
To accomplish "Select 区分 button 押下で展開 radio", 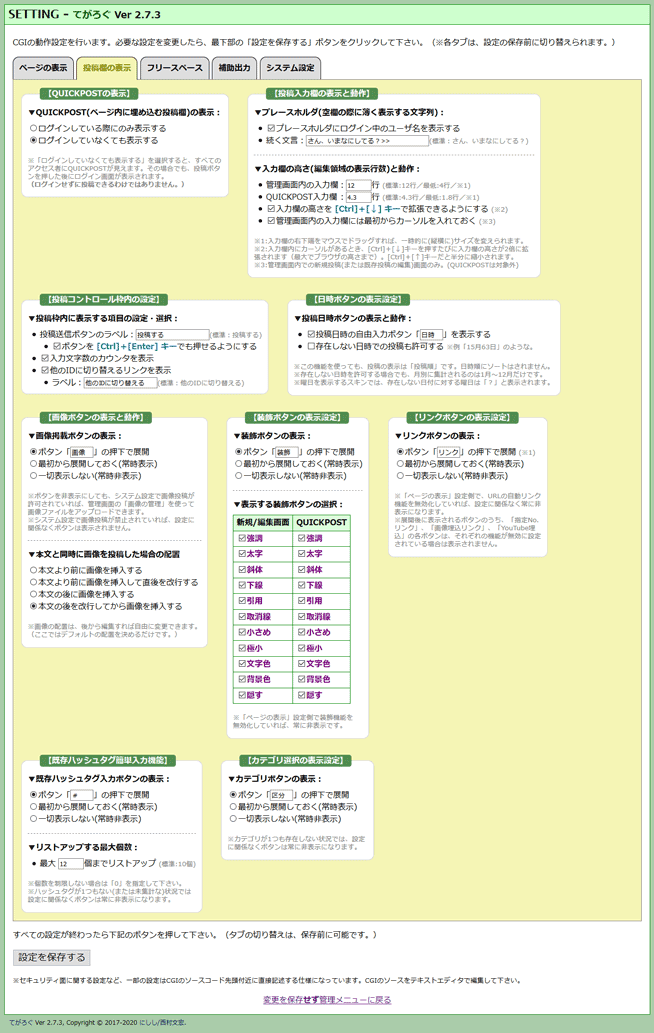I will click(x=233, y=795).
